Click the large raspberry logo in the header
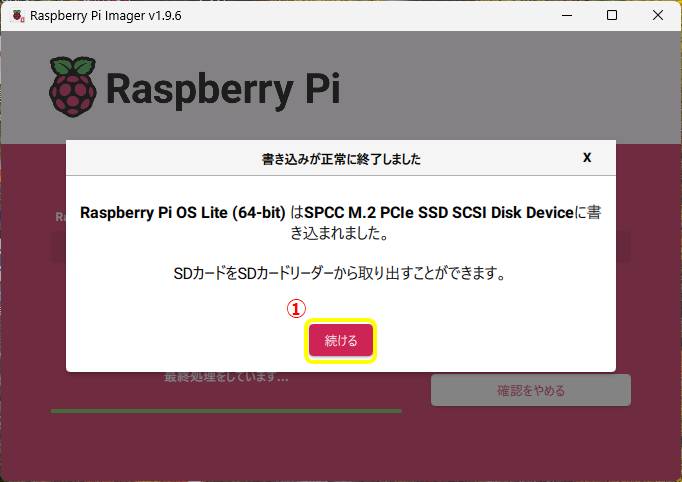 [73, 87]
